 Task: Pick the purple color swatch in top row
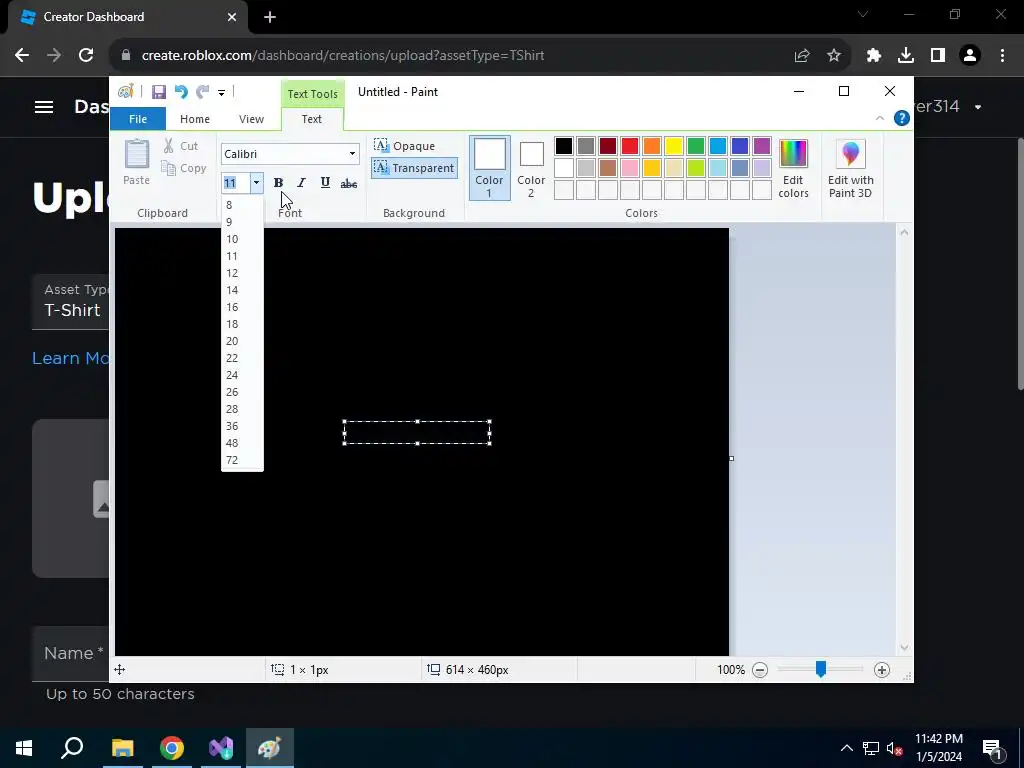761,146
